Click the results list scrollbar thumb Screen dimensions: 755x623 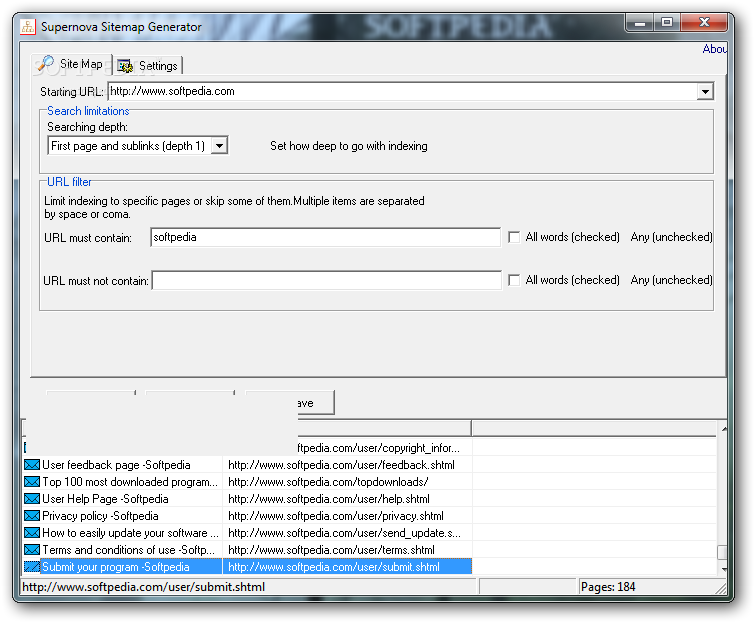(722, 553)
